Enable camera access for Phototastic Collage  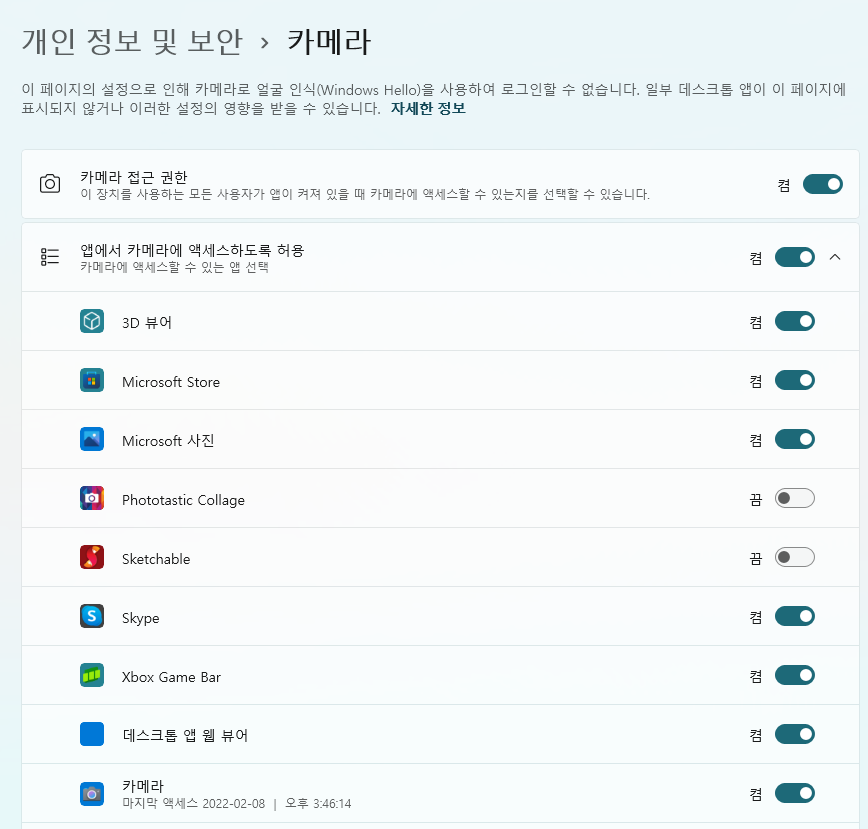click(x=794, y=499)
